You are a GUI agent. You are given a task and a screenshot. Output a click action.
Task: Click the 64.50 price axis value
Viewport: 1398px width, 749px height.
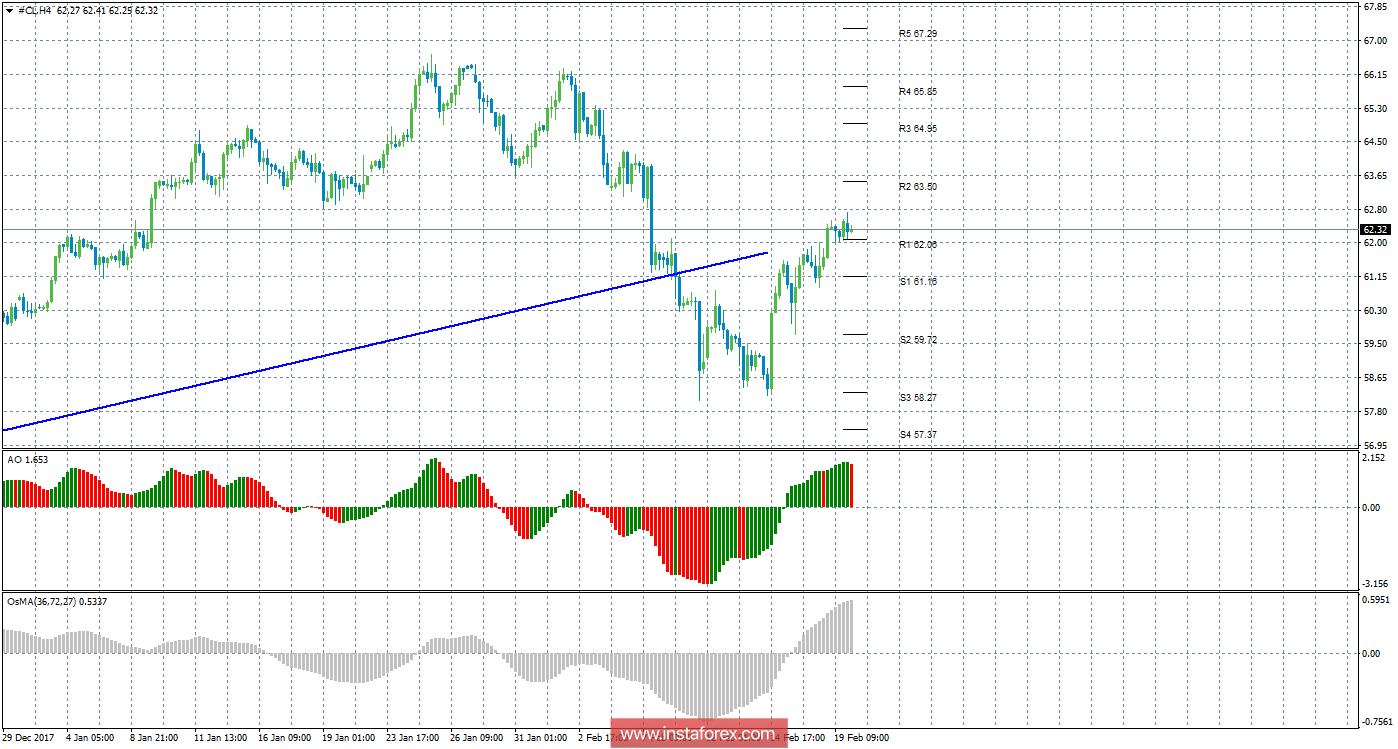pyautogui.click(x=1375, y=142)
